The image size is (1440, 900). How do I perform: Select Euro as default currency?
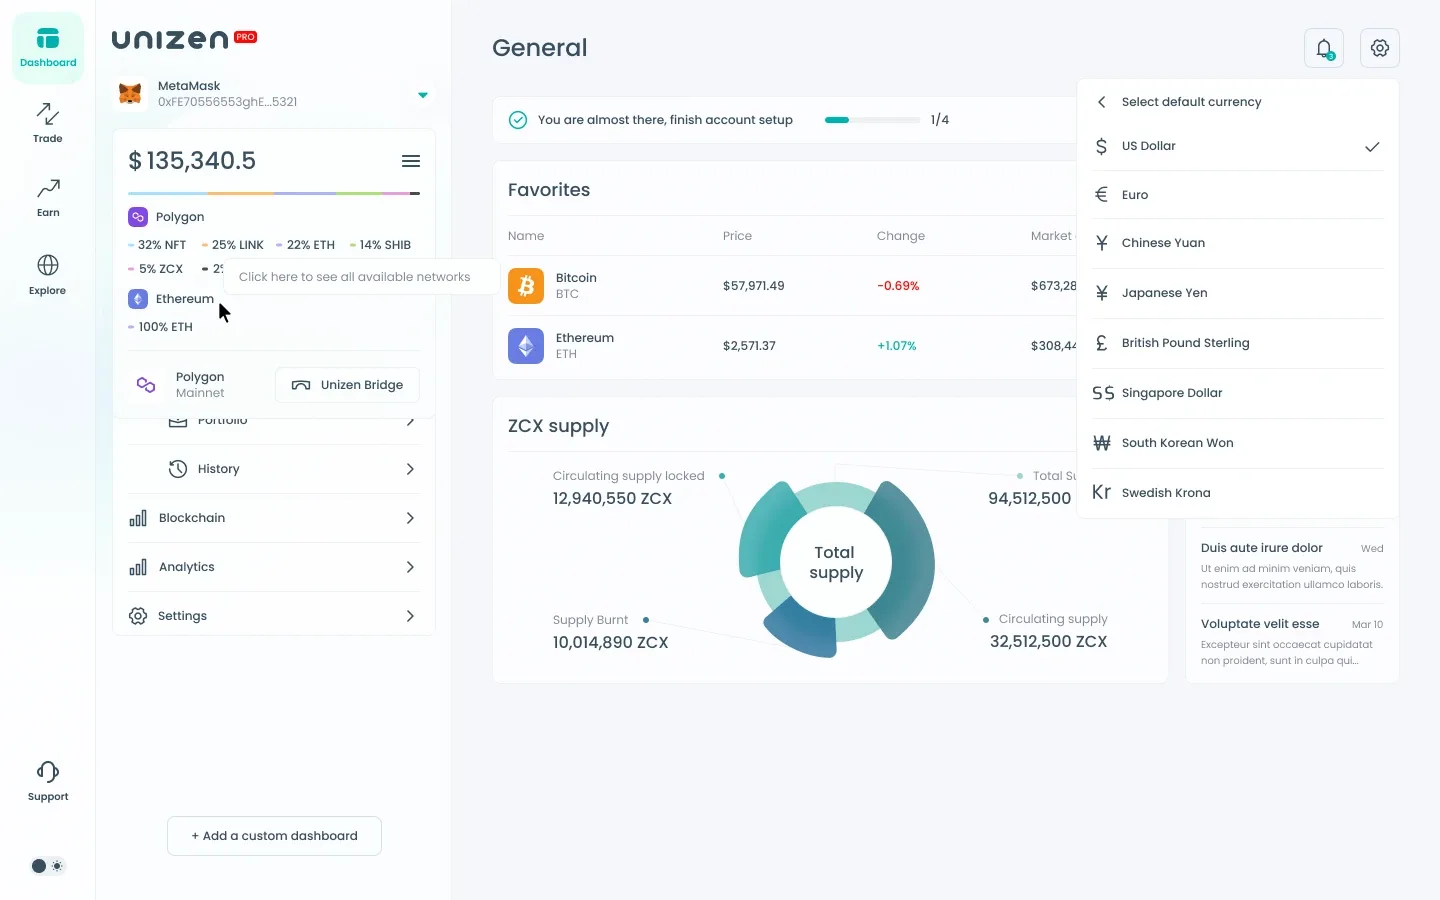pos(1237,195)
